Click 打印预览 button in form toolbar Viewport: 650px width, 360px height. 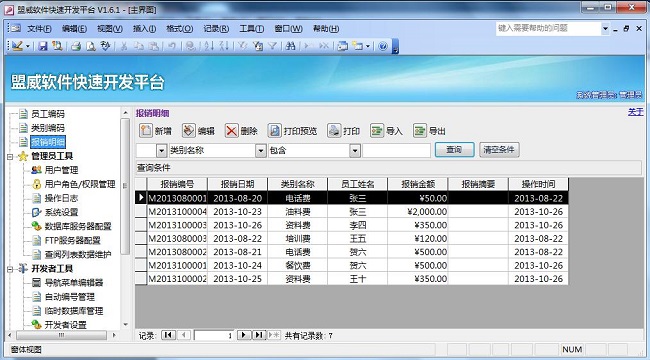point(292,131)
